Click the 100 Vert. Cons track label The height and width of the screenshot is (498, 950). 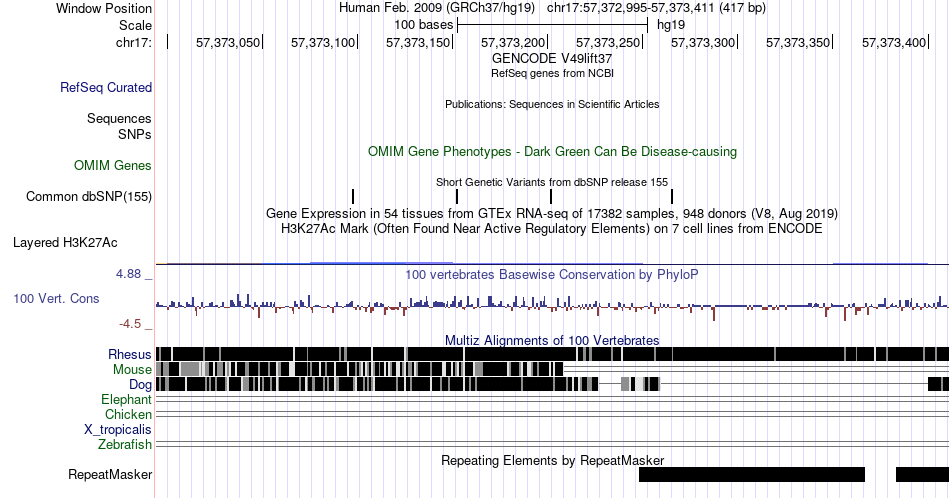pos(56,298)
